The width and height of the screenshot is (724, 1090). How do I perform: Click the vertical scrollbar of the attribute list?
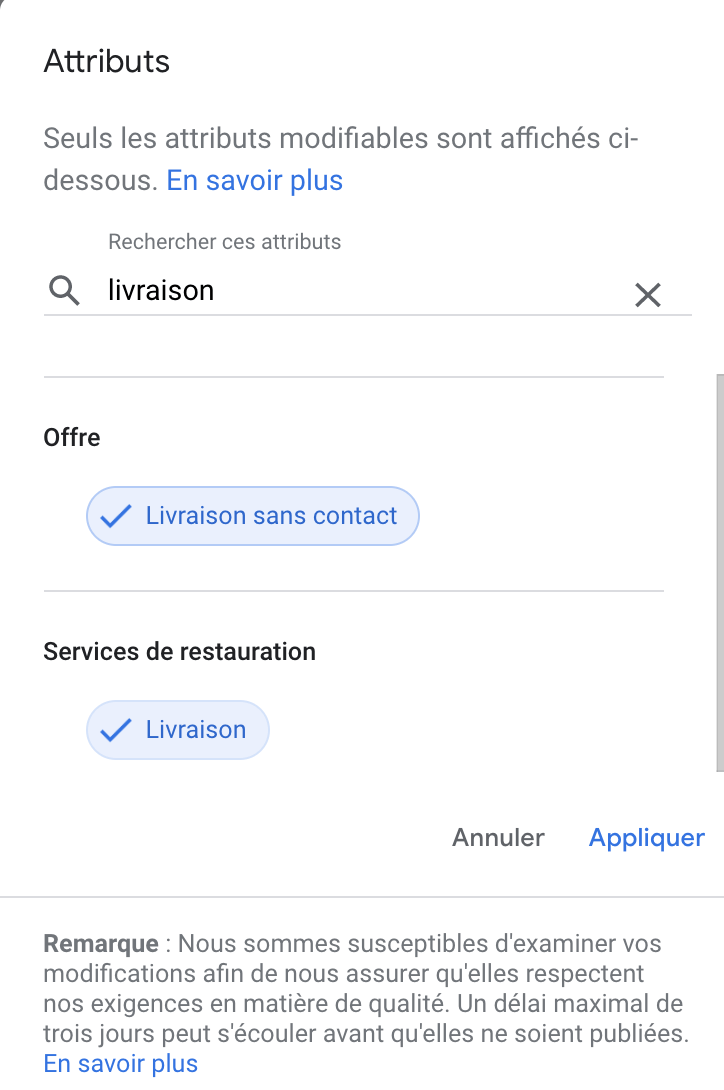point(720,573)
